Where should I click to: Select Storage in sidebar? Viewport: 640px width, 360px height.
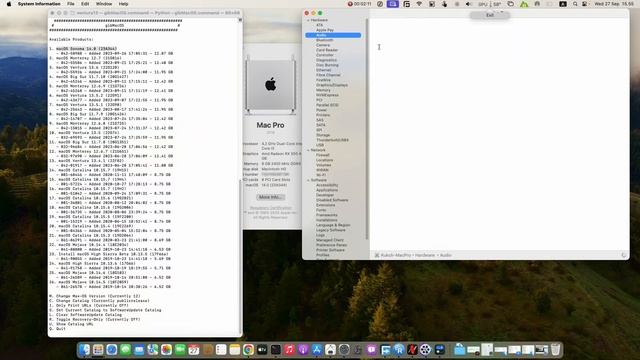(323, 135)
